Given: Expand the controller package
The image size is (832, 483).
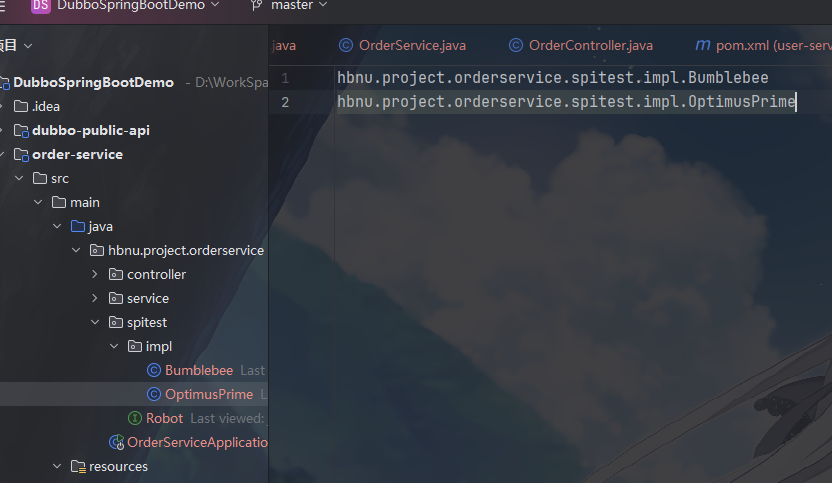Looking at the screenshot, I should tap(95, 274).
